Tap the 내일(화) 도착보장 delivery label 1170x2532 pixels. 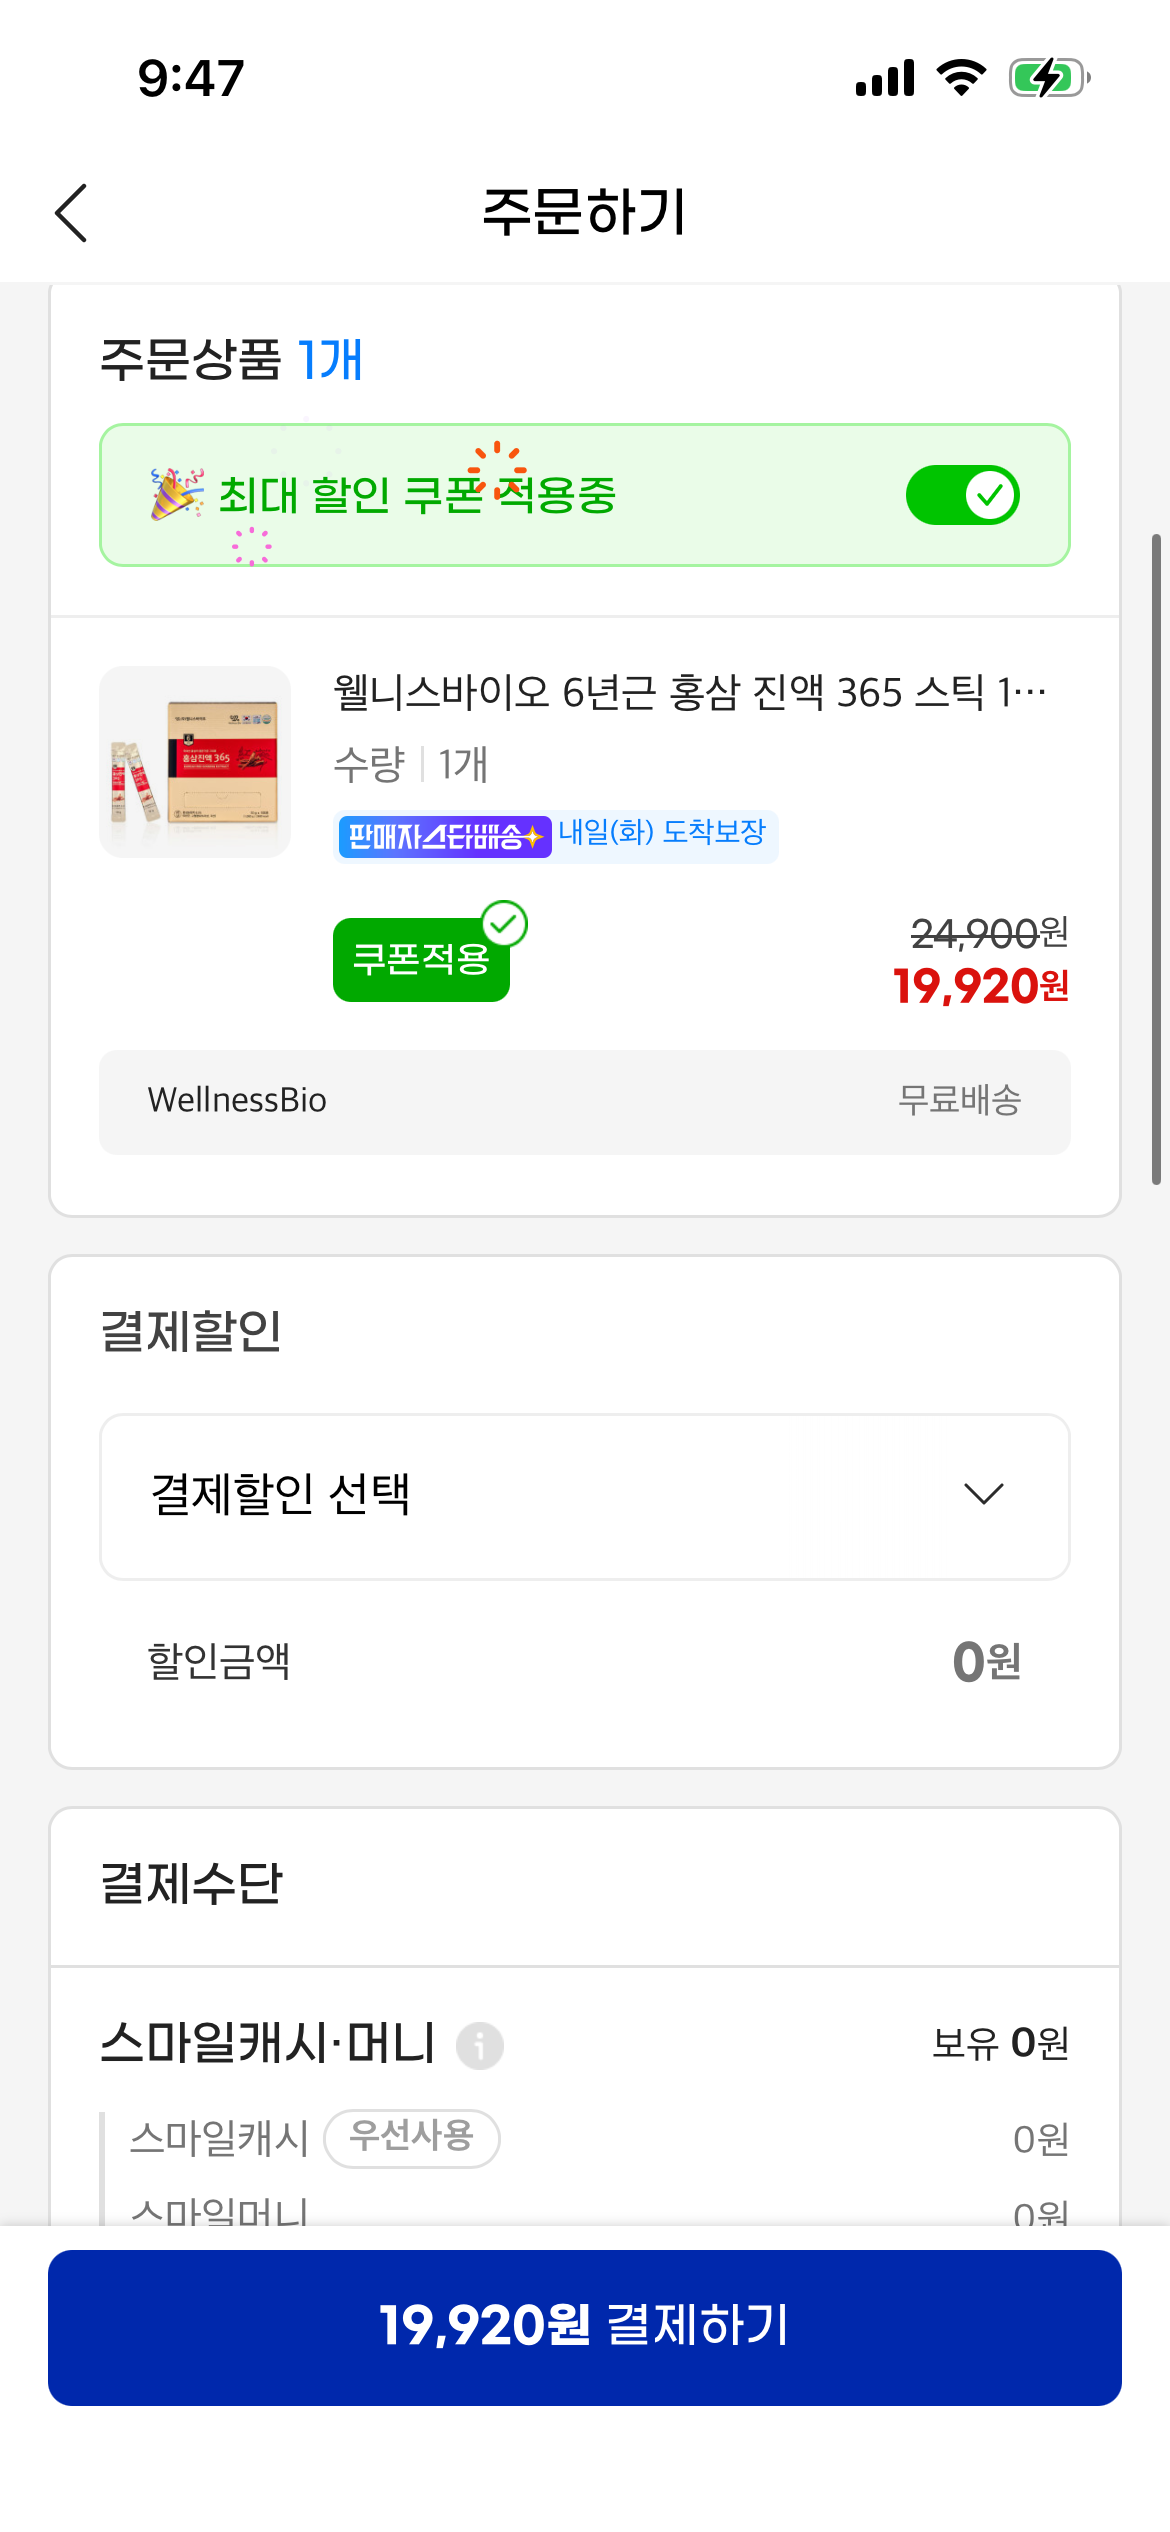click(x=662, y=833)
